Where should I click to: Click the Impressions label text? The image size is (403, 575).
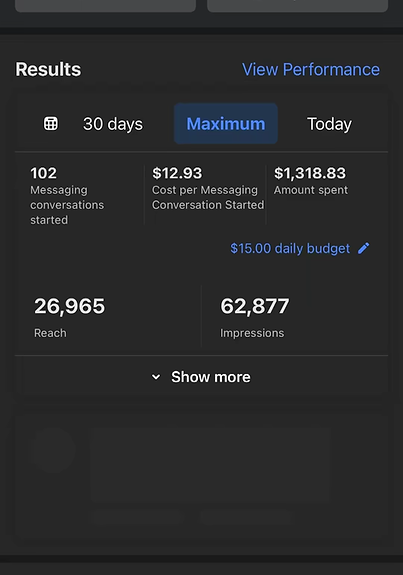click(252, 333)
